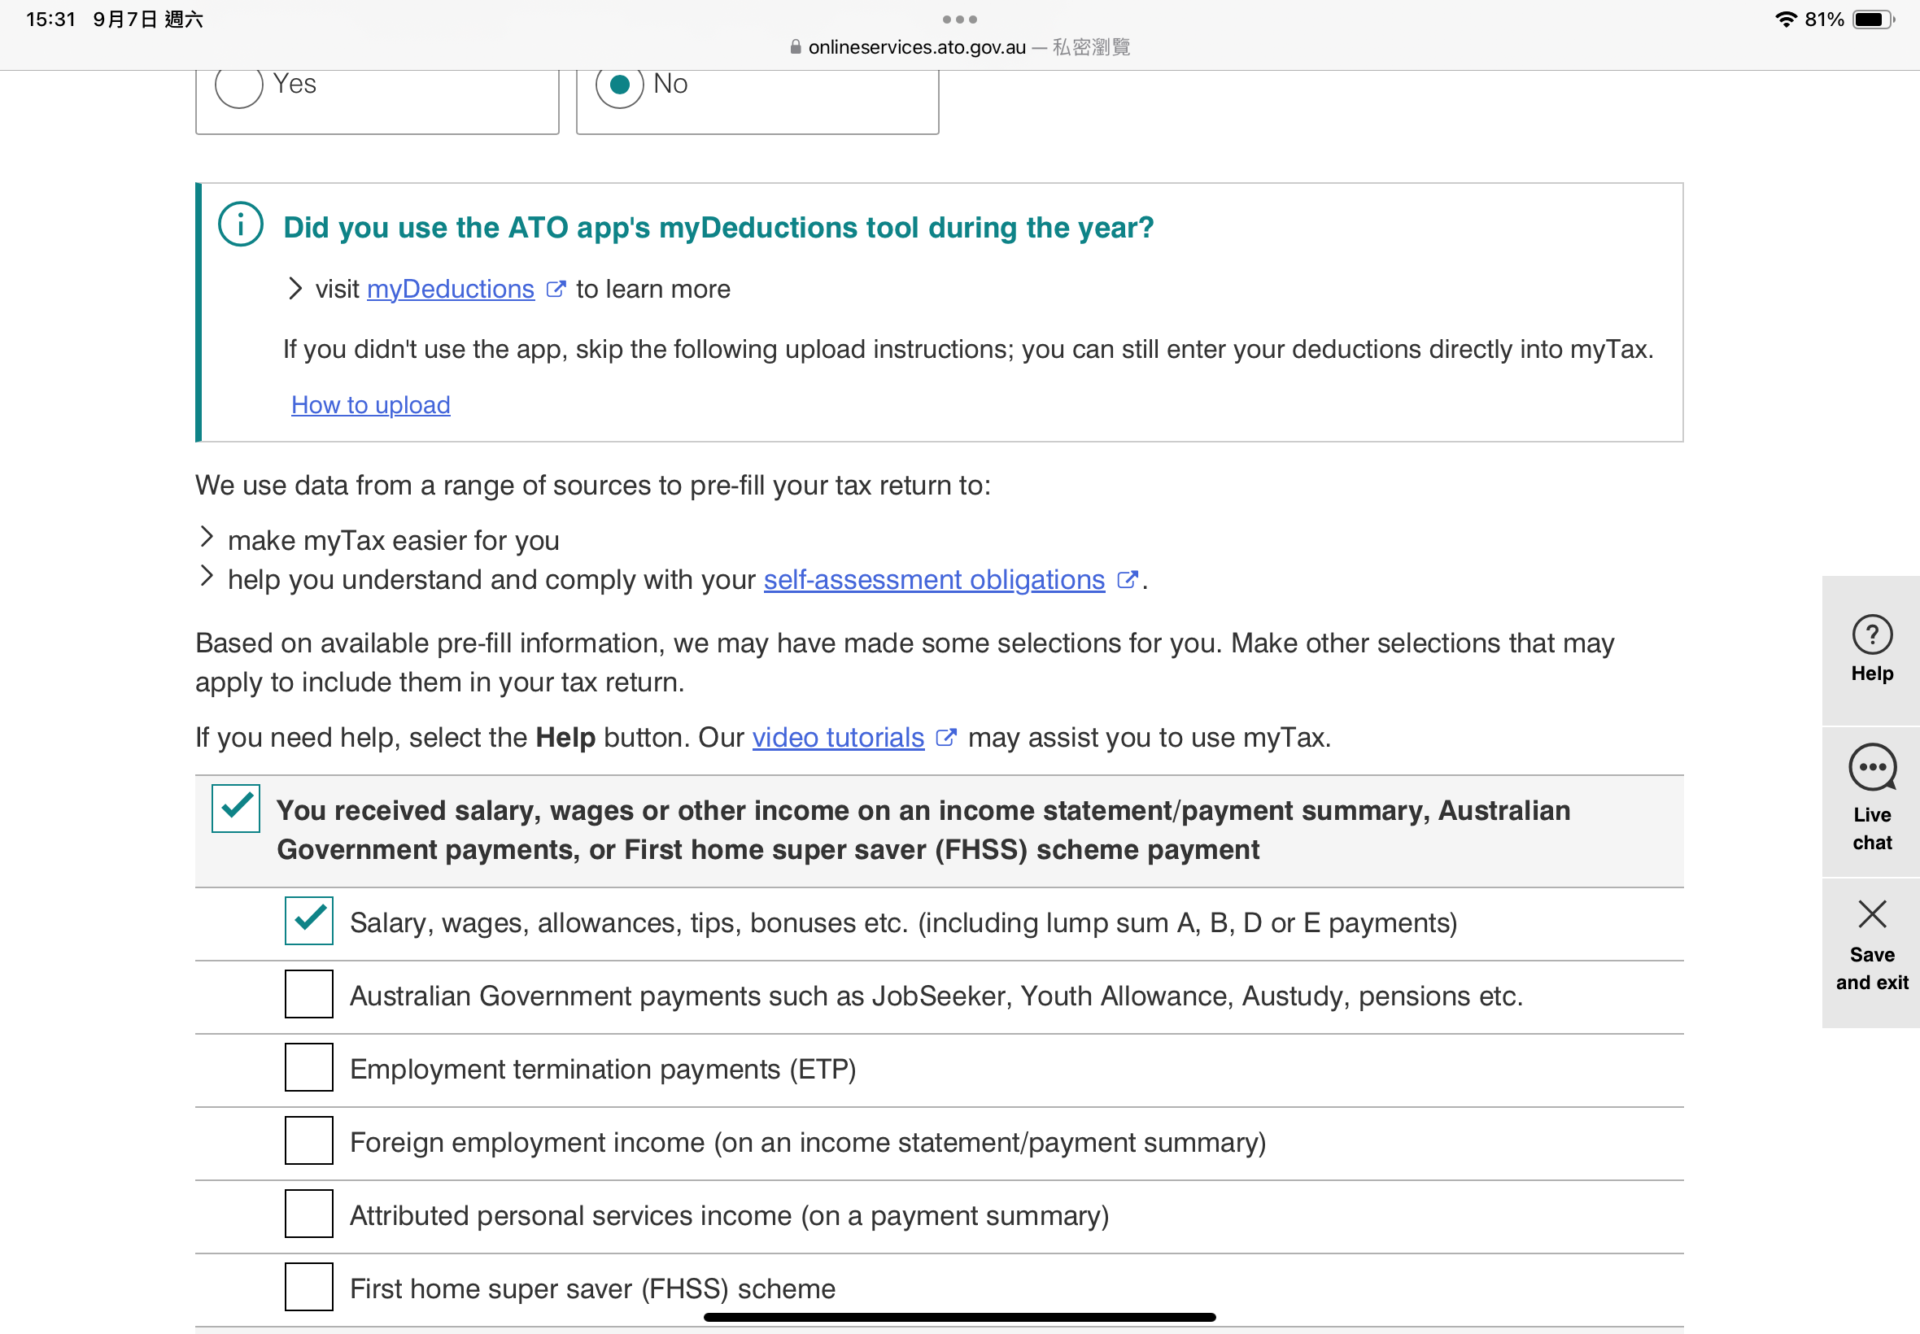Tick Australian Government payments checkbox
This screenshot has height=1334, width=1920.
click(x=308, y=994)
